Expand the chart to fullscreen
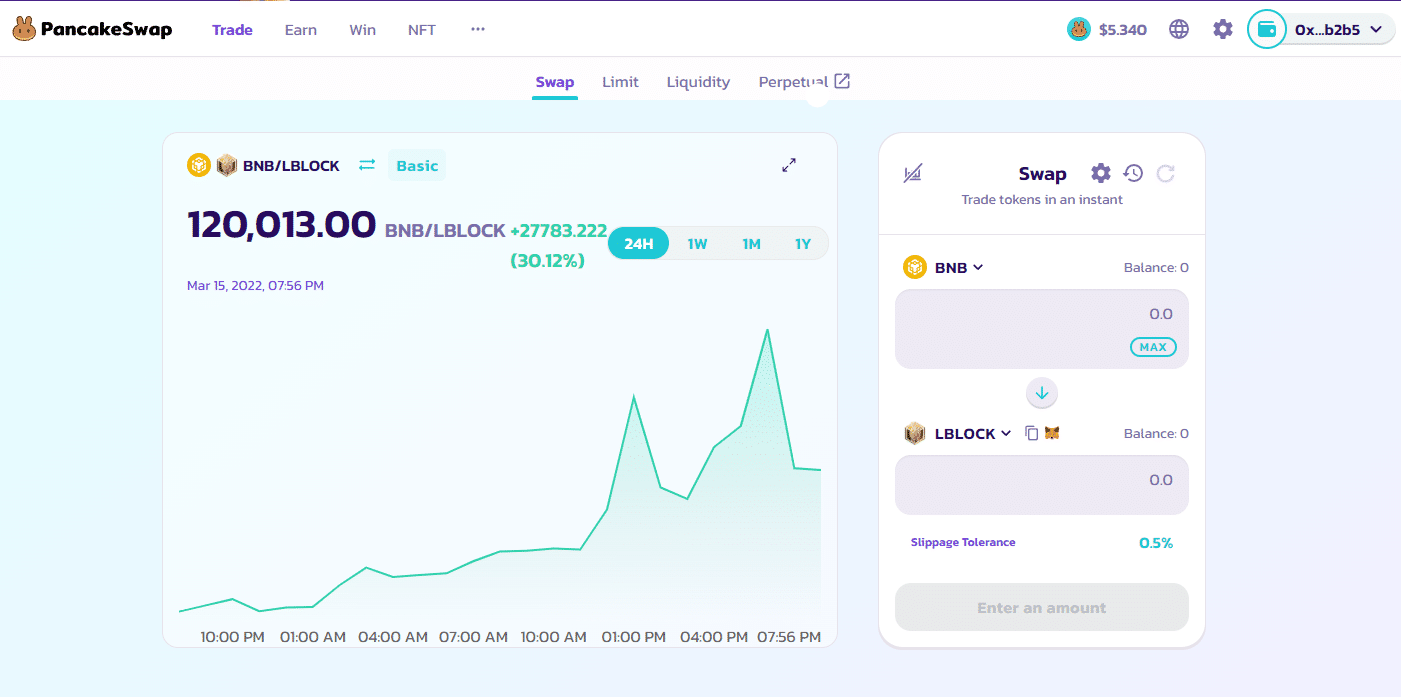This screenshot has width=1401, height=697. 789,165
